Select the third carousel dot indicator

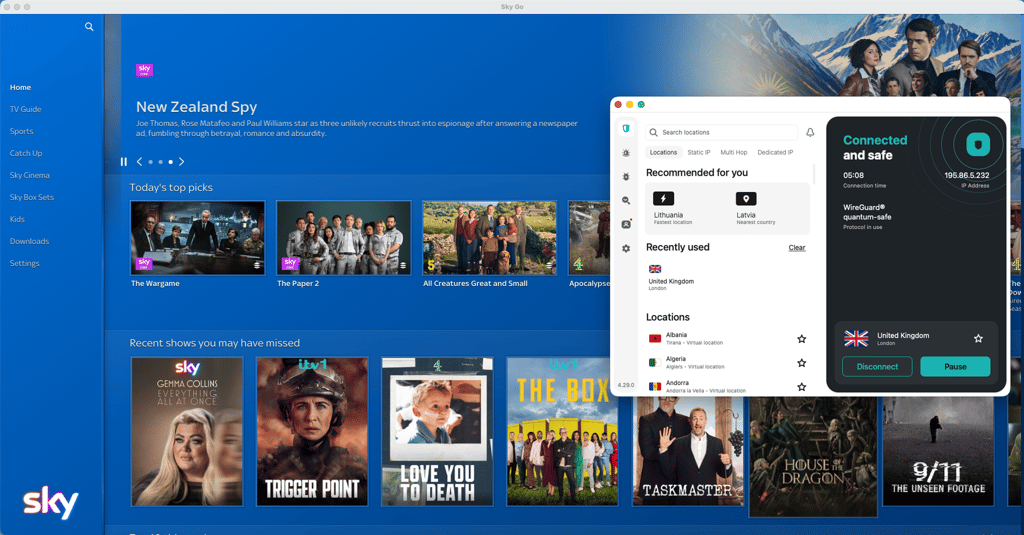pyautogui.click(x=171, y=161)
